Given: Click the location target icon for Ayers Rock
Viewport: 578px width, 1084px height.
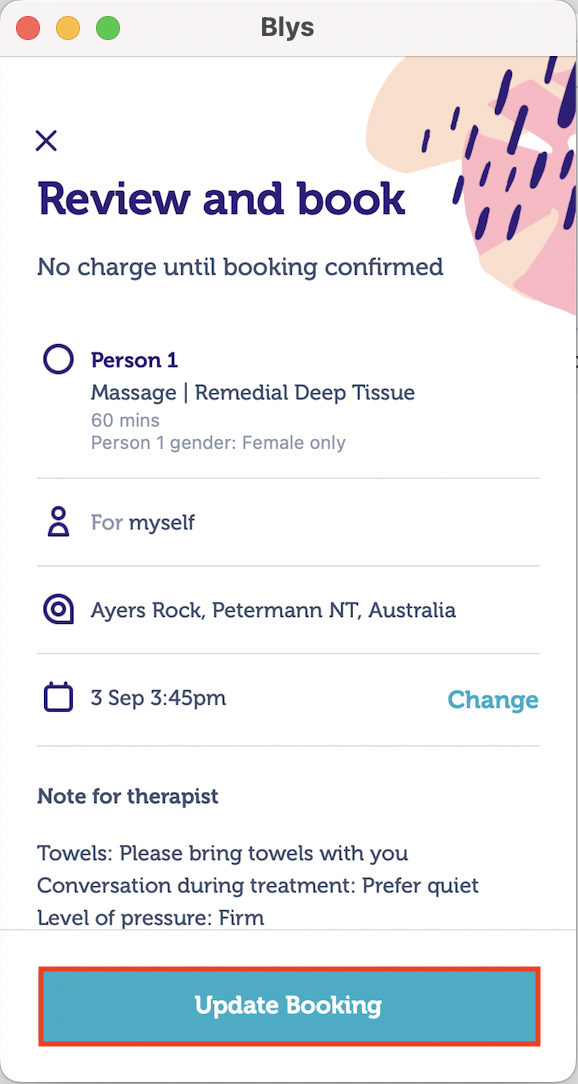Looking at the screenshot, I should click(58, 609).
